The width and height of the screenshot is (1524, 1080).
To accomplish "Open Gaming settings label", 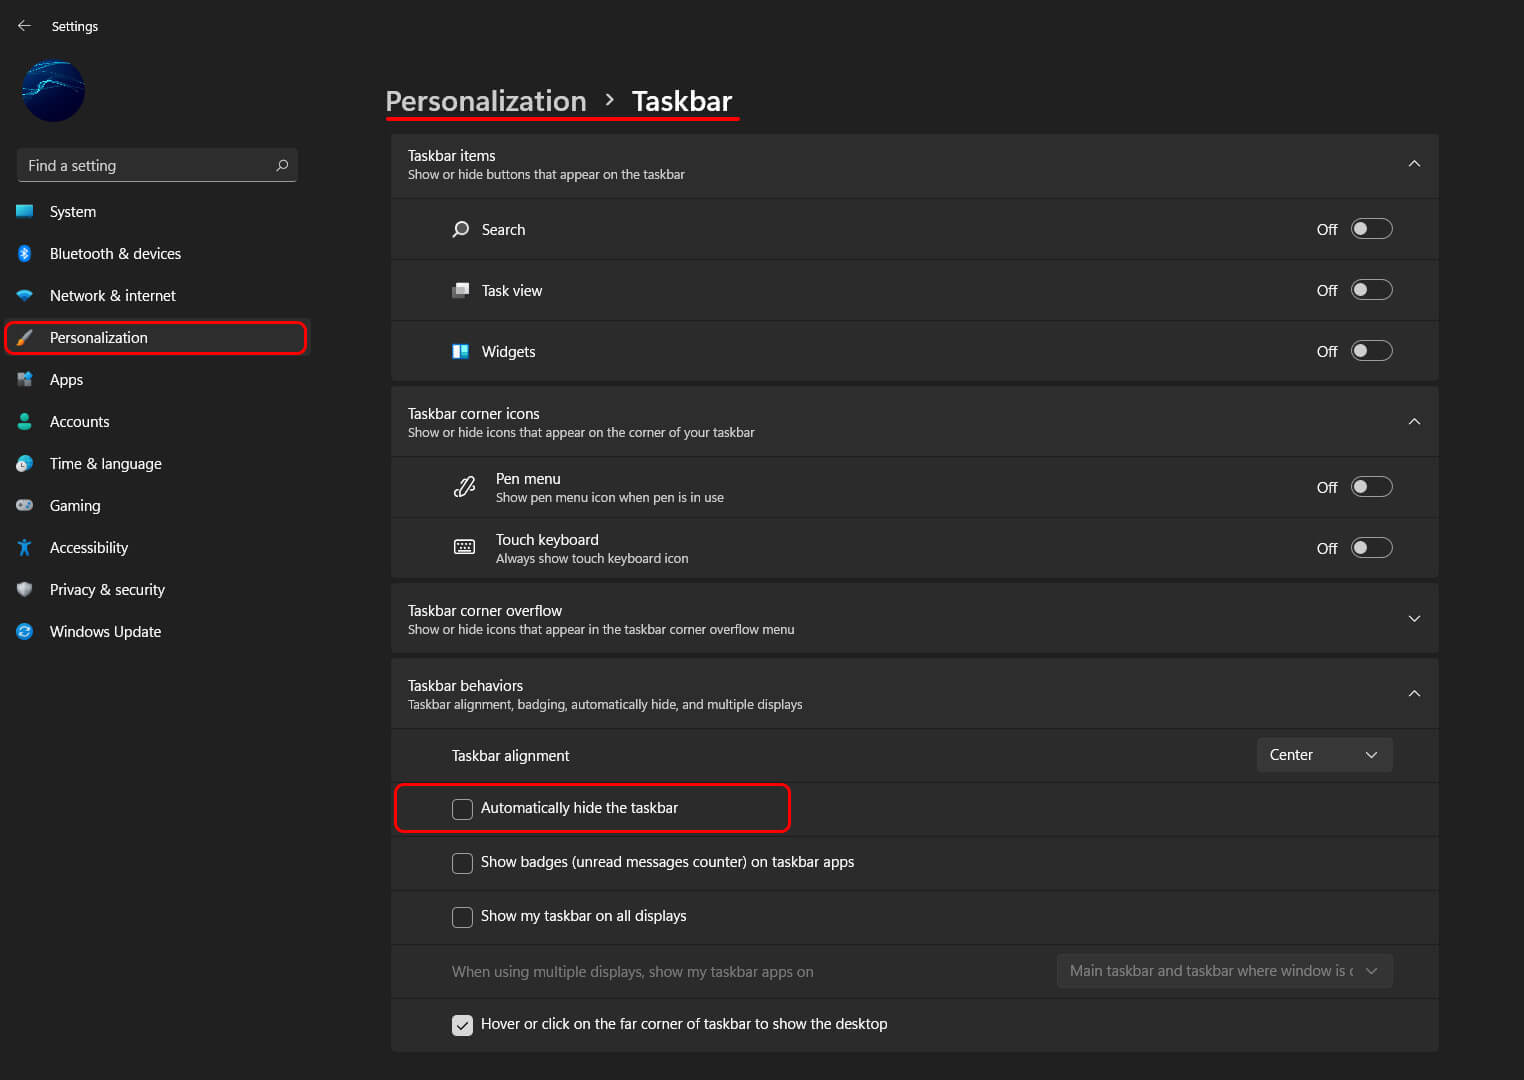I will [x=75, y=506].
